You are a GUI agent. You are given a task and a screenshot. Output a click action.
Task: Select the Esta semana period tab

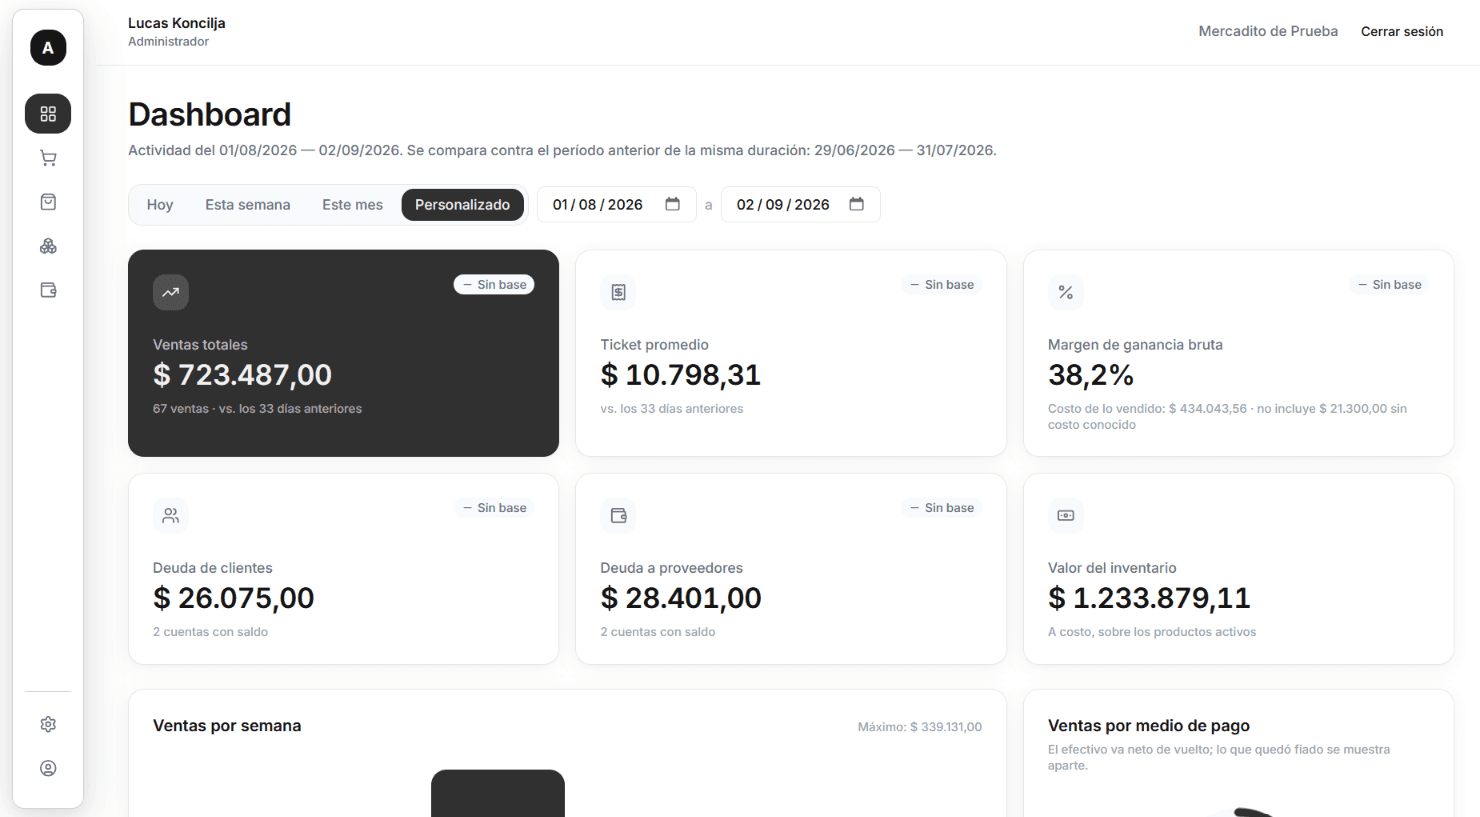tap(248, 205)
